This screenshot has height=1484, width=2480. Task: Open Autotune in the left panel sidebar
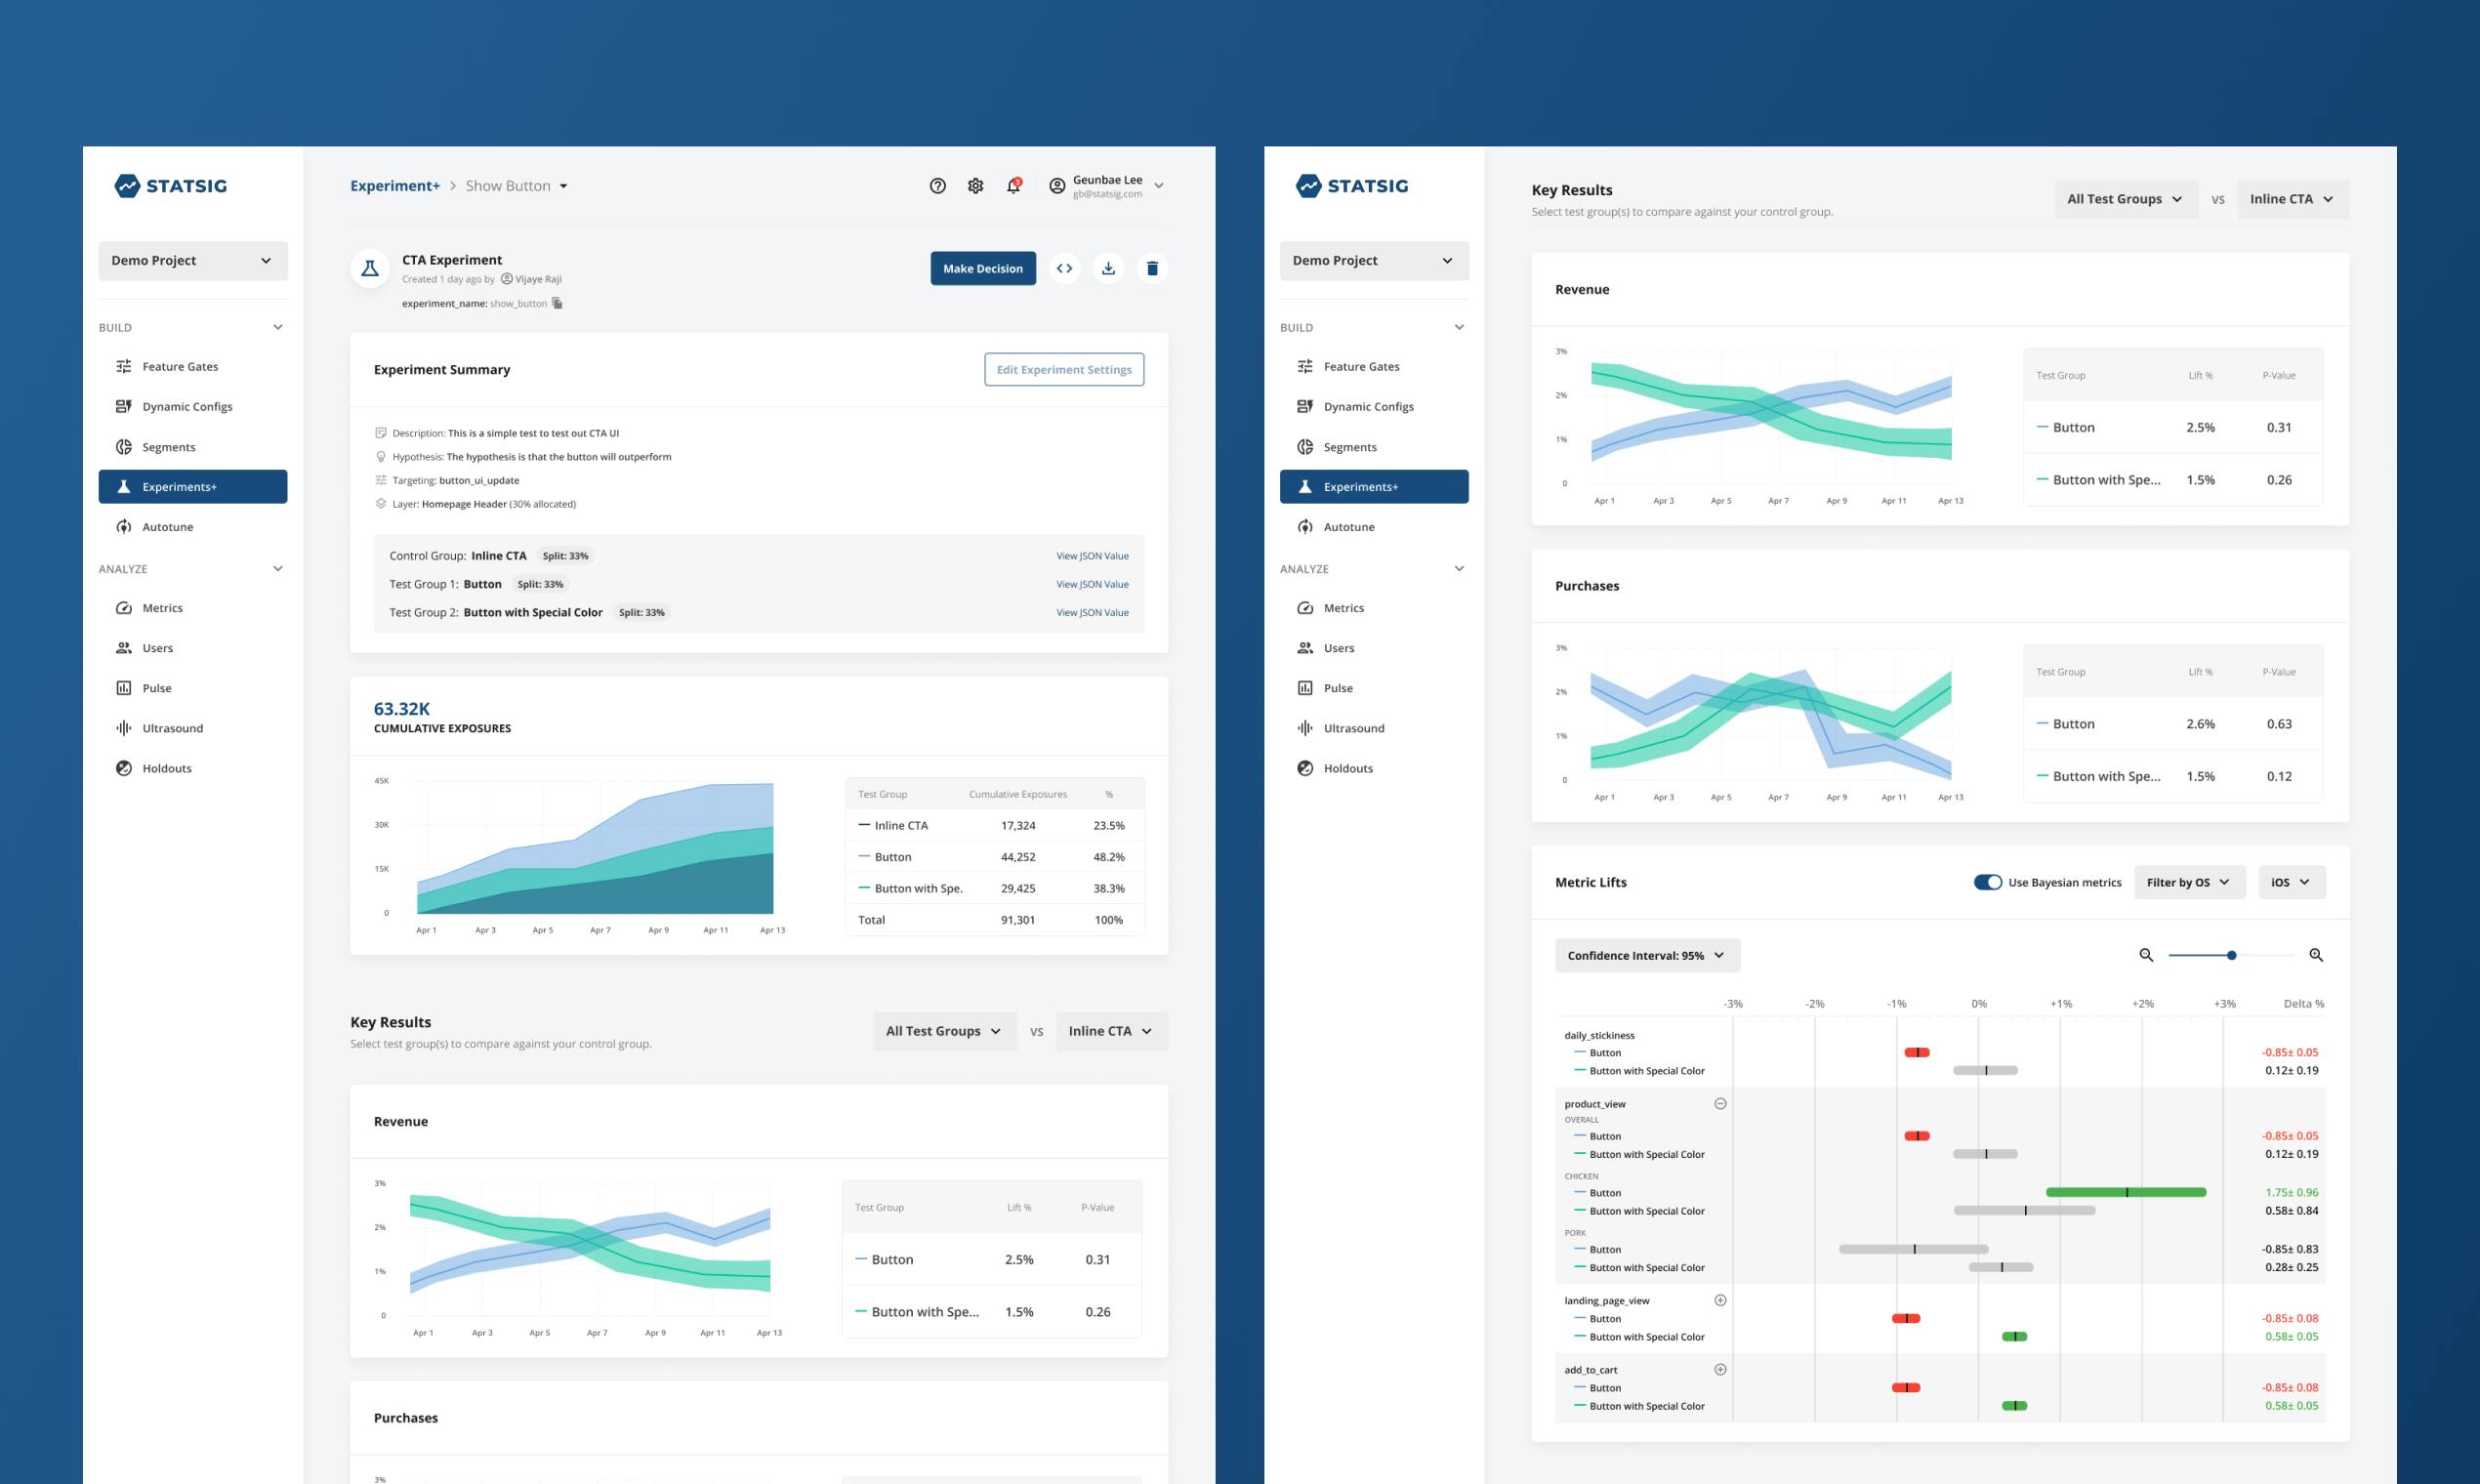[193, 527]
